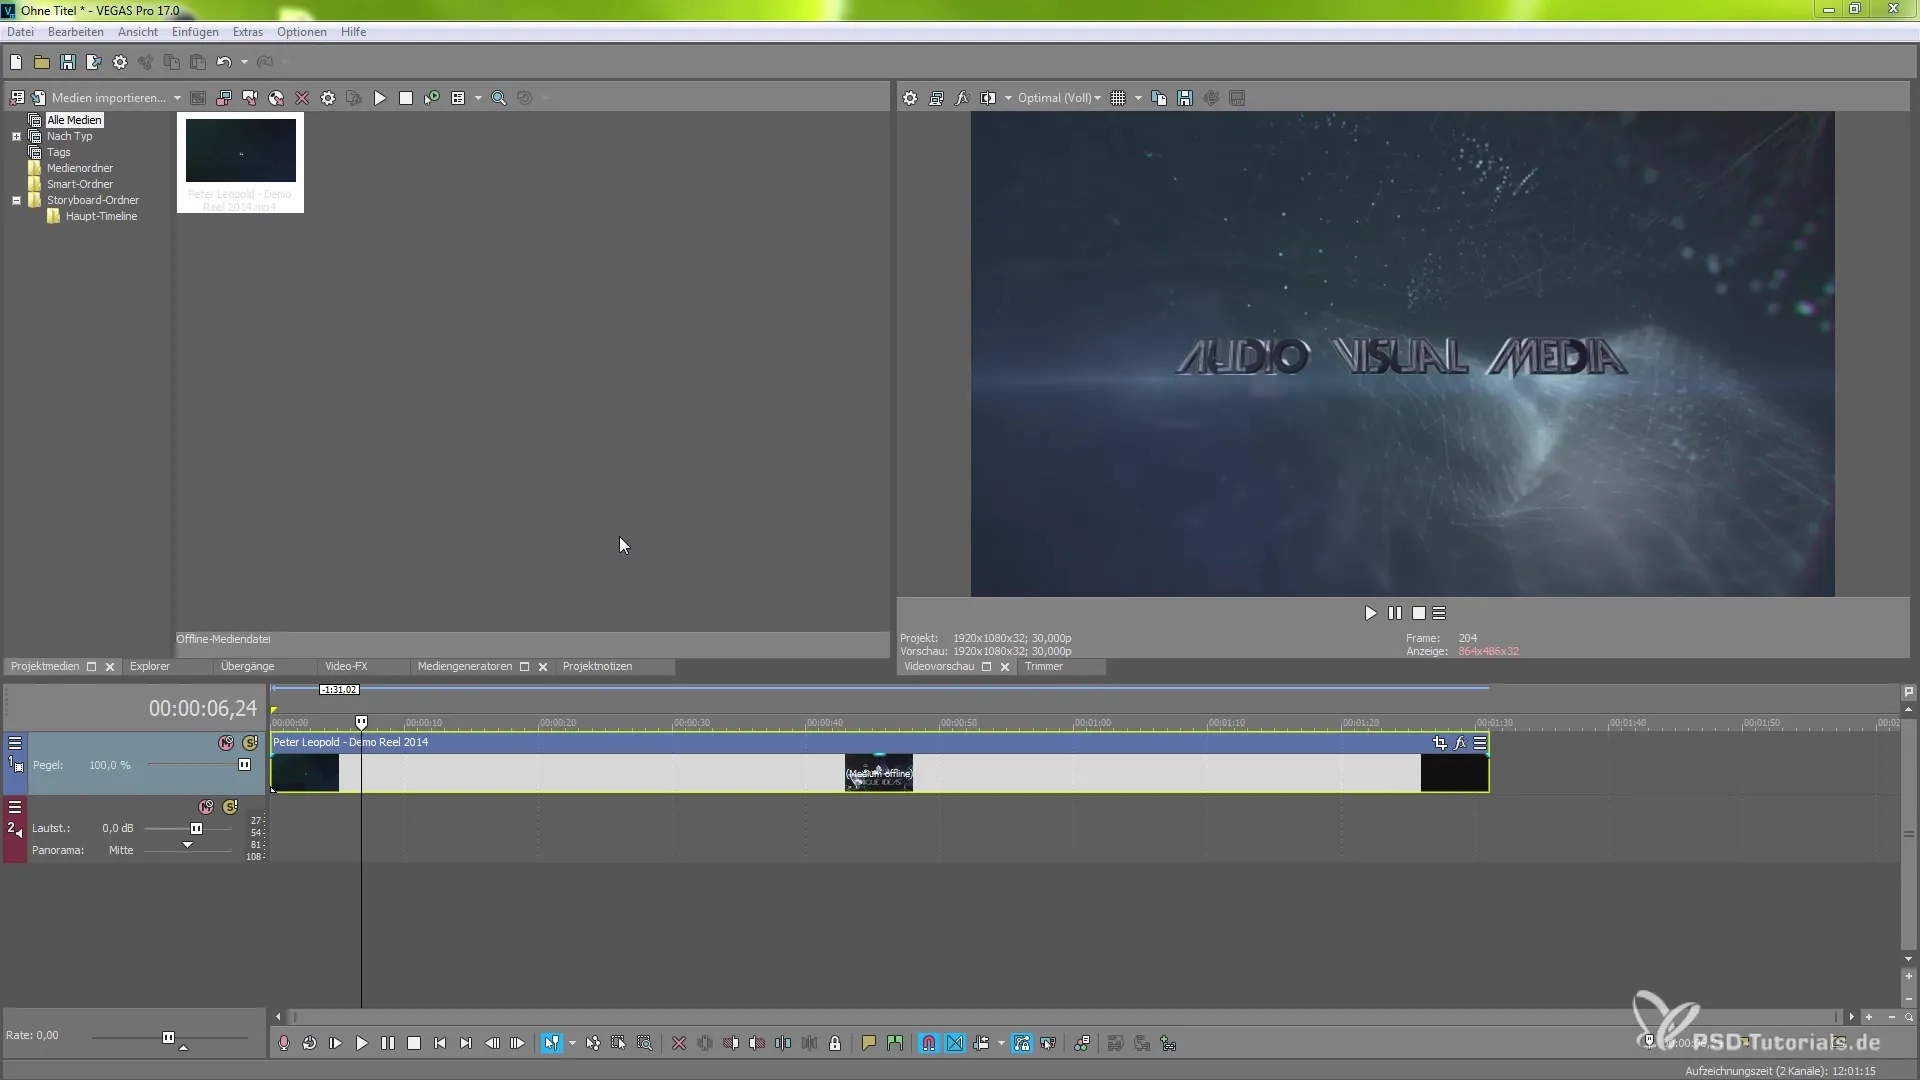
Task: Open the undo history dropdown arrow
Action: 244,62
